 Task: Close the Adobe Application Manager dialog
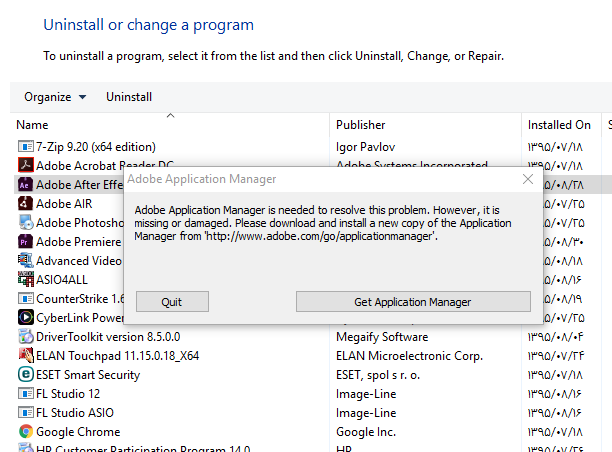pyautogui.click(x=528, y=179)
